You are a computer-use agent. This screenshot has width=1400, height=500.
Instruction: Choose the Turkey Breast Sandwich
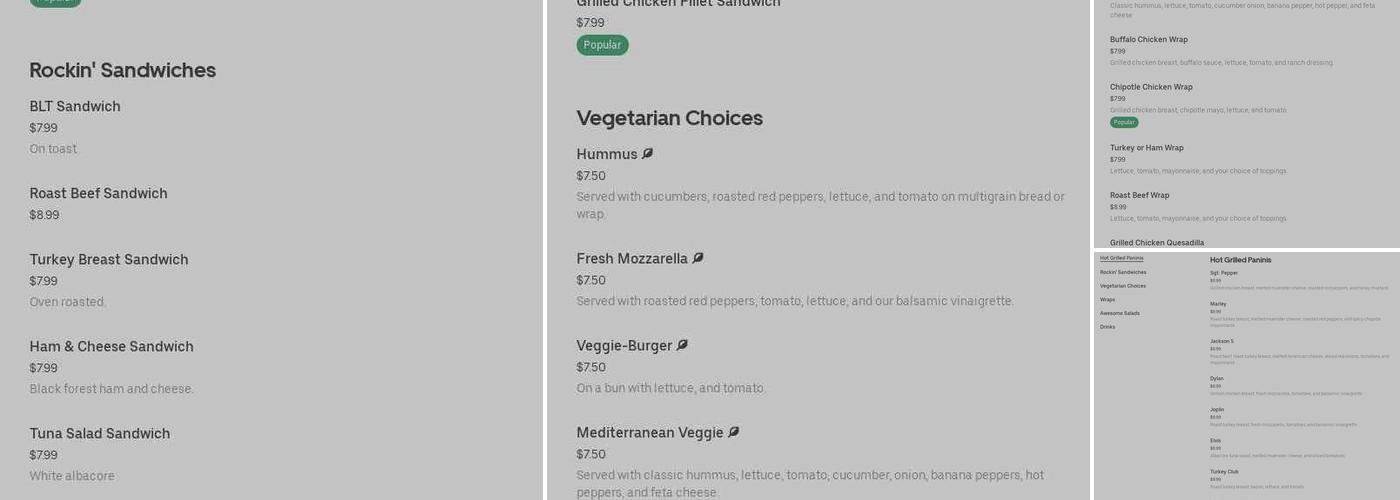click(x=109, y=259)
